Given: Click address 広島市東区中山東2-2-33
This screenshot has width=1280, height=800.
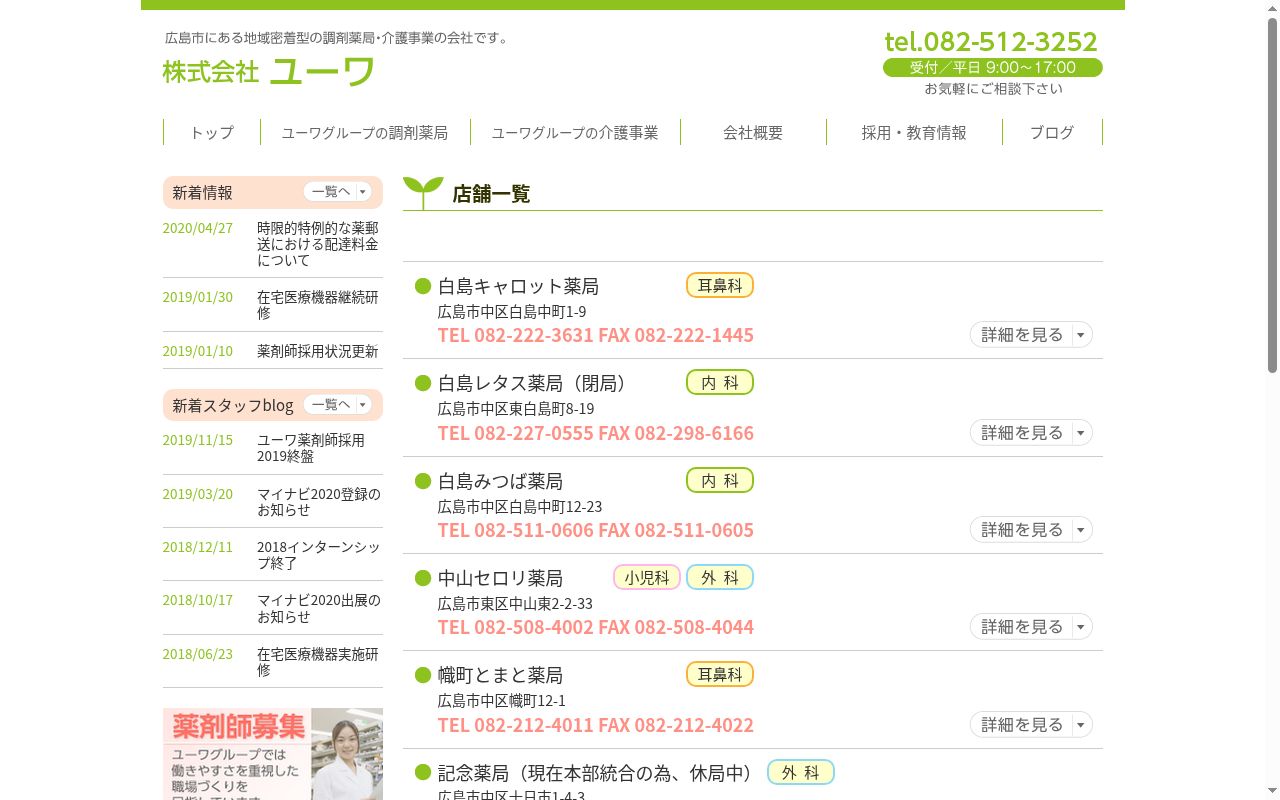Looking at the screenshot, I should tap(515, 604).
